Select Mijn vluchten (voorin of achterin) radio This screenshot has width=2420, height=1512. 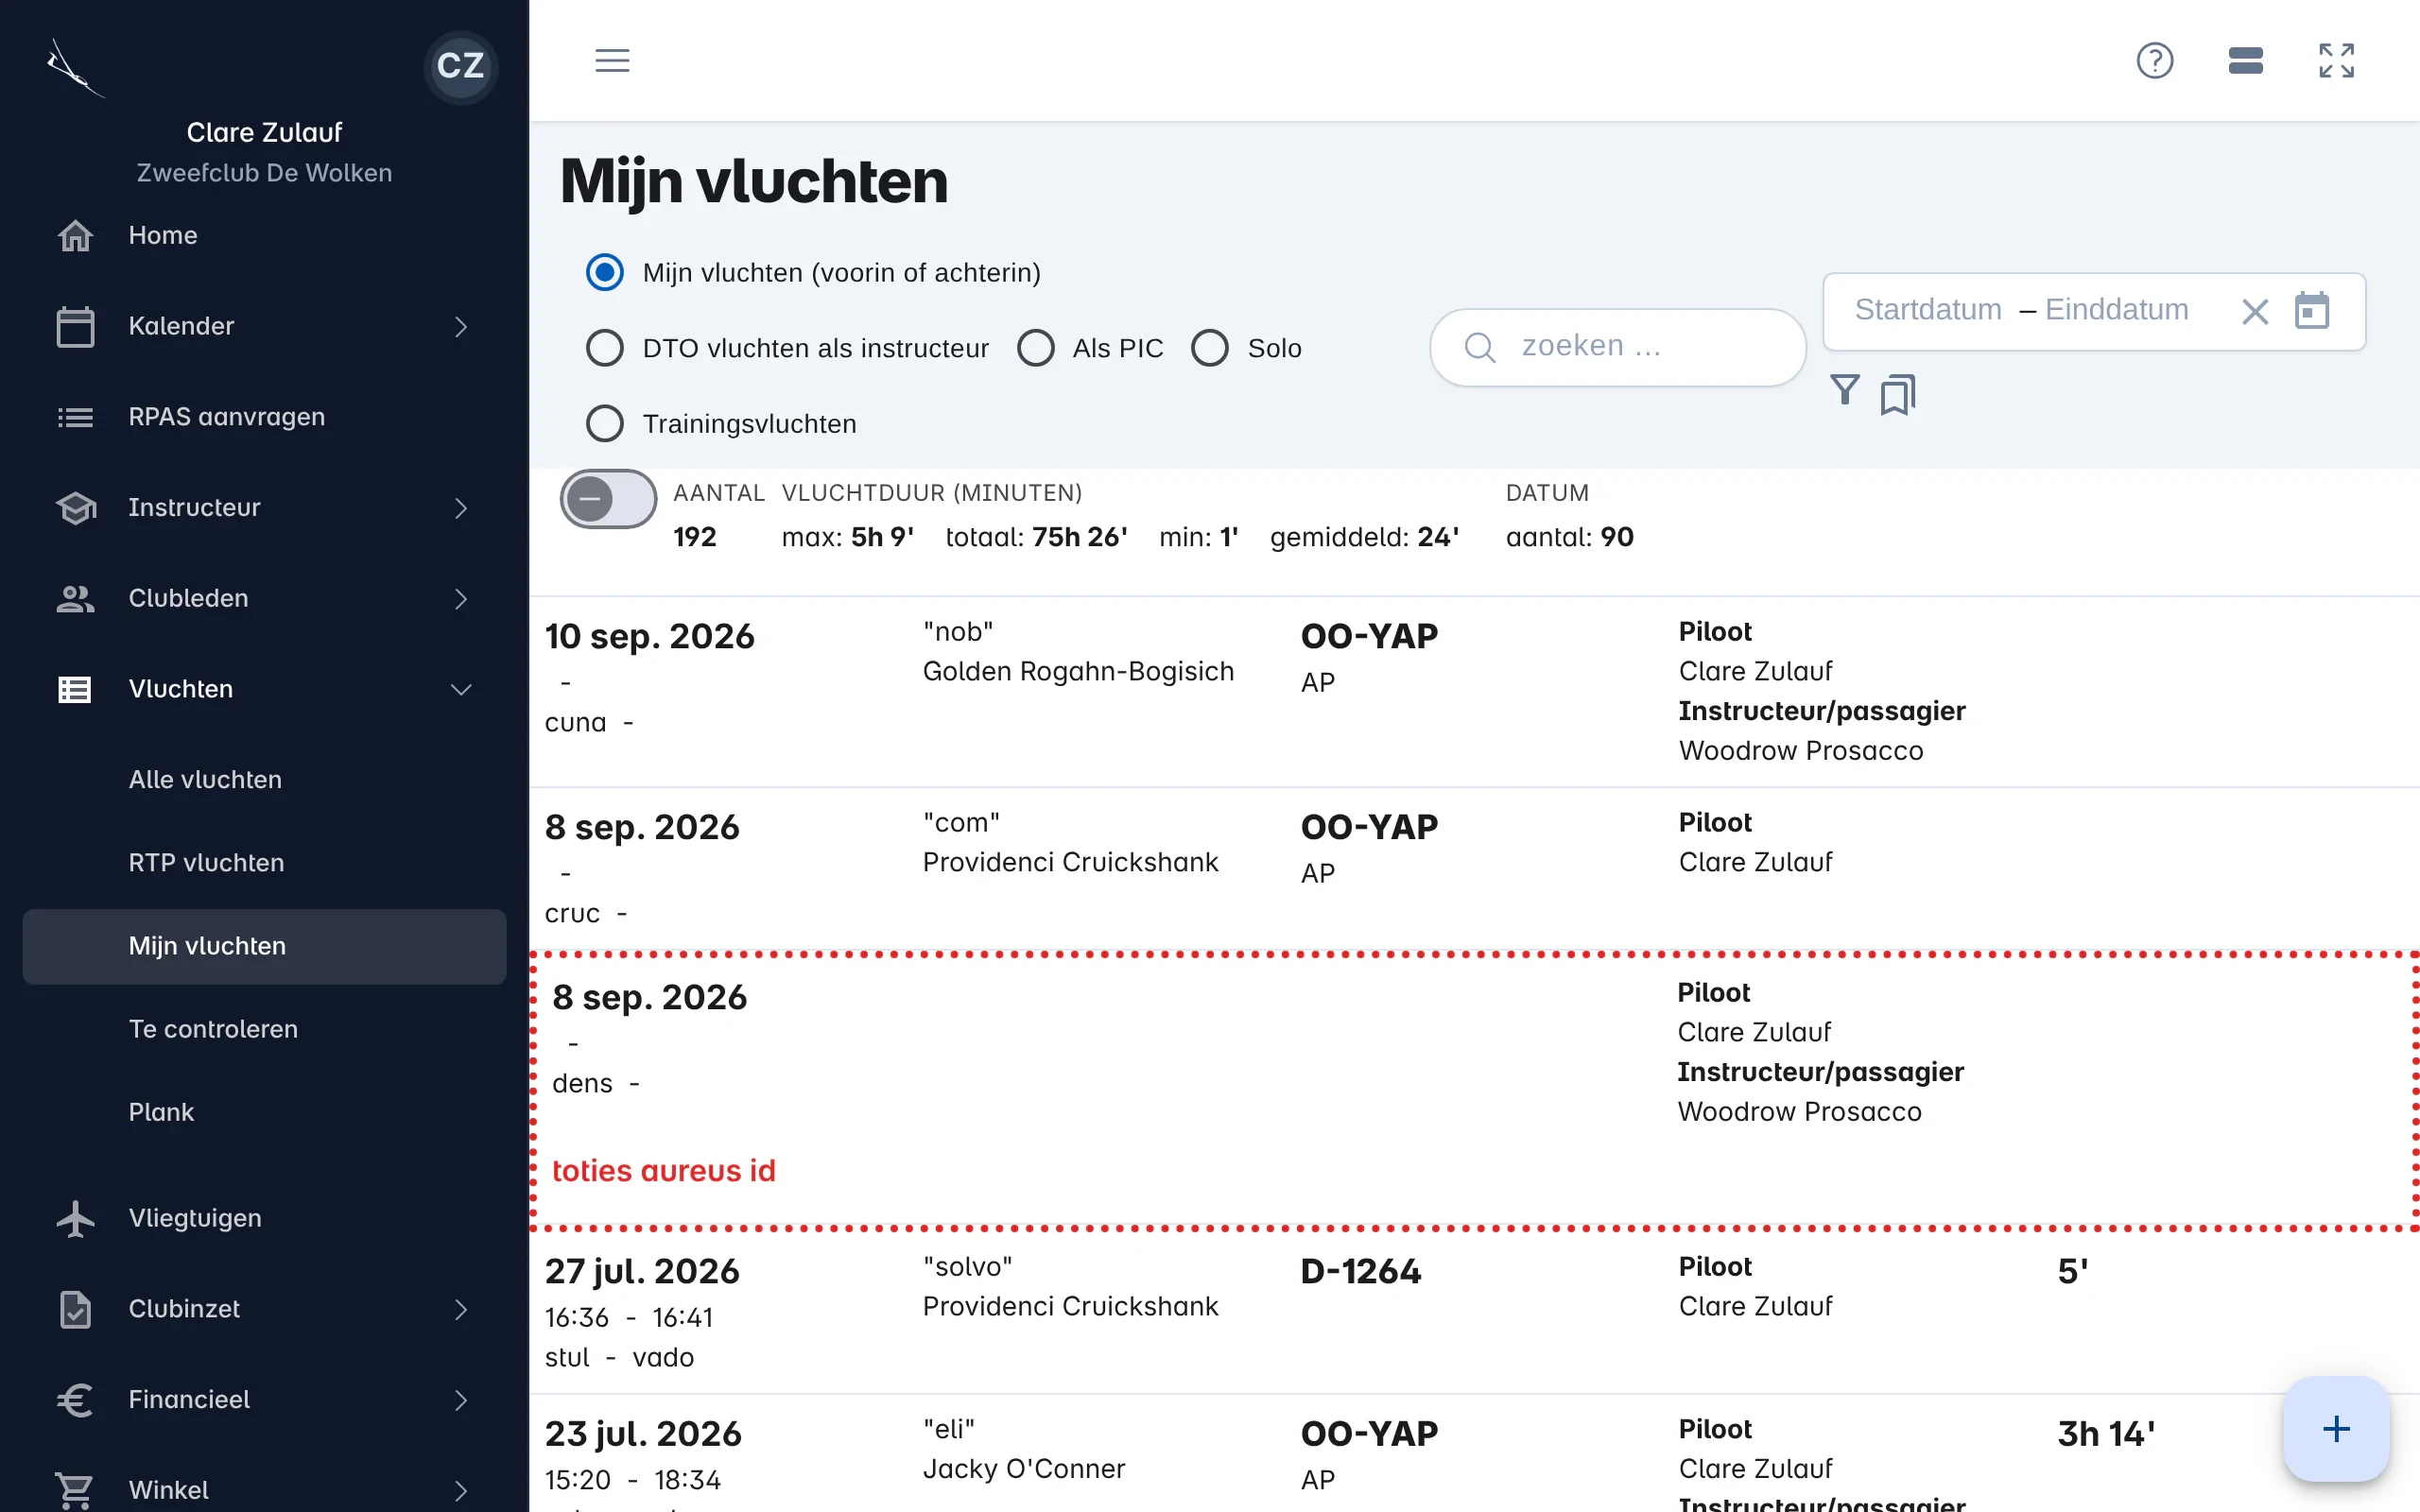click(605, 273)
